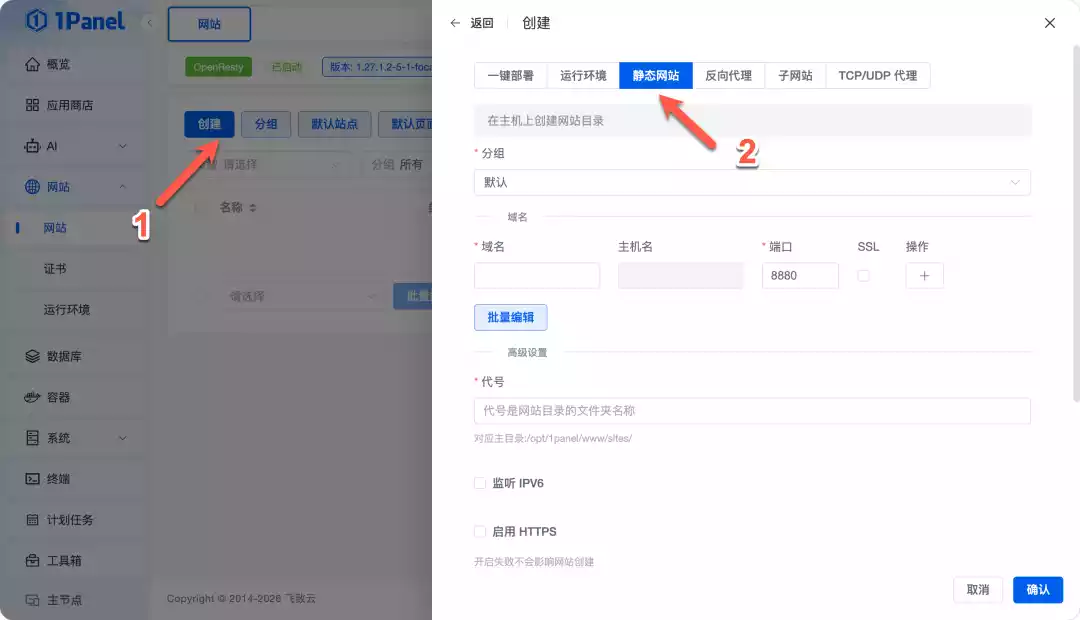Open the 应用商店 app store
The image size is (1080, 620).
(70, 104)
